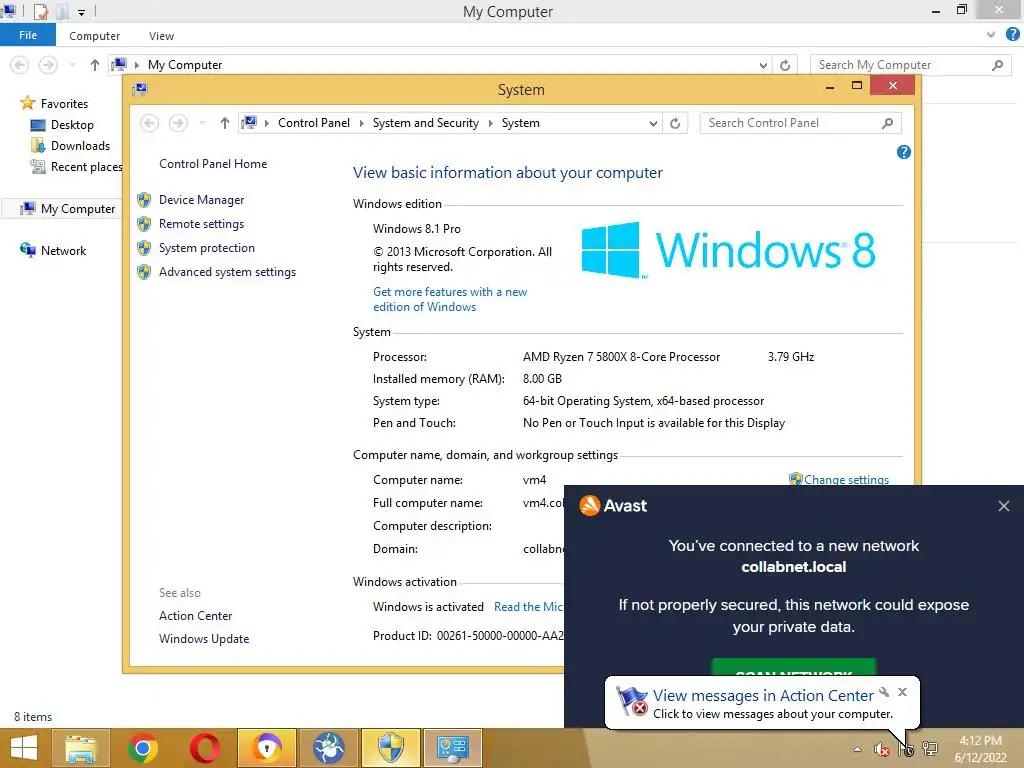Viewport: 1024px width, 768px height.
Task: Go to Control Panel Home
Action: click(x=213, y=164)
